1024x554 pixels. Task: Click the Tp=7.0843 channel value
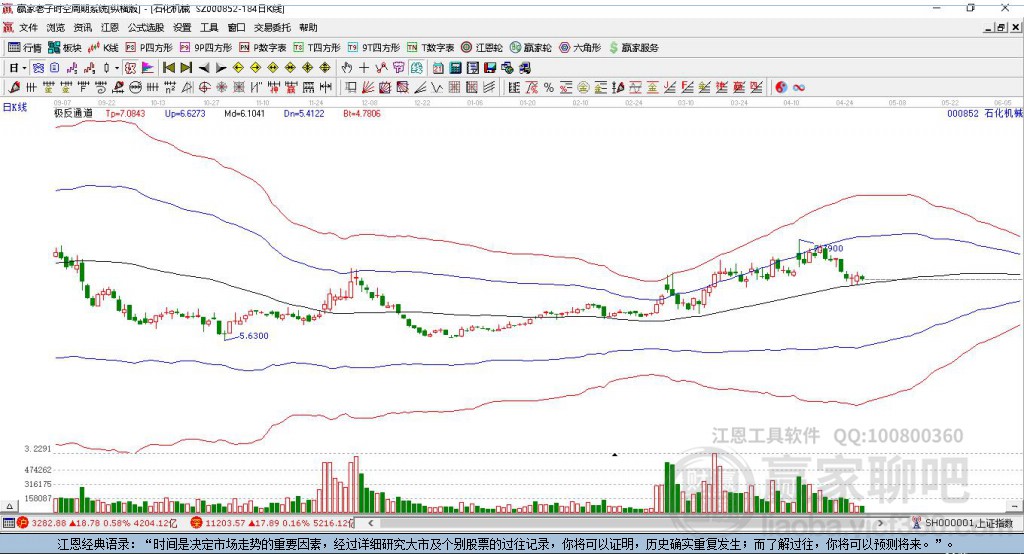(x=125, y=113)
